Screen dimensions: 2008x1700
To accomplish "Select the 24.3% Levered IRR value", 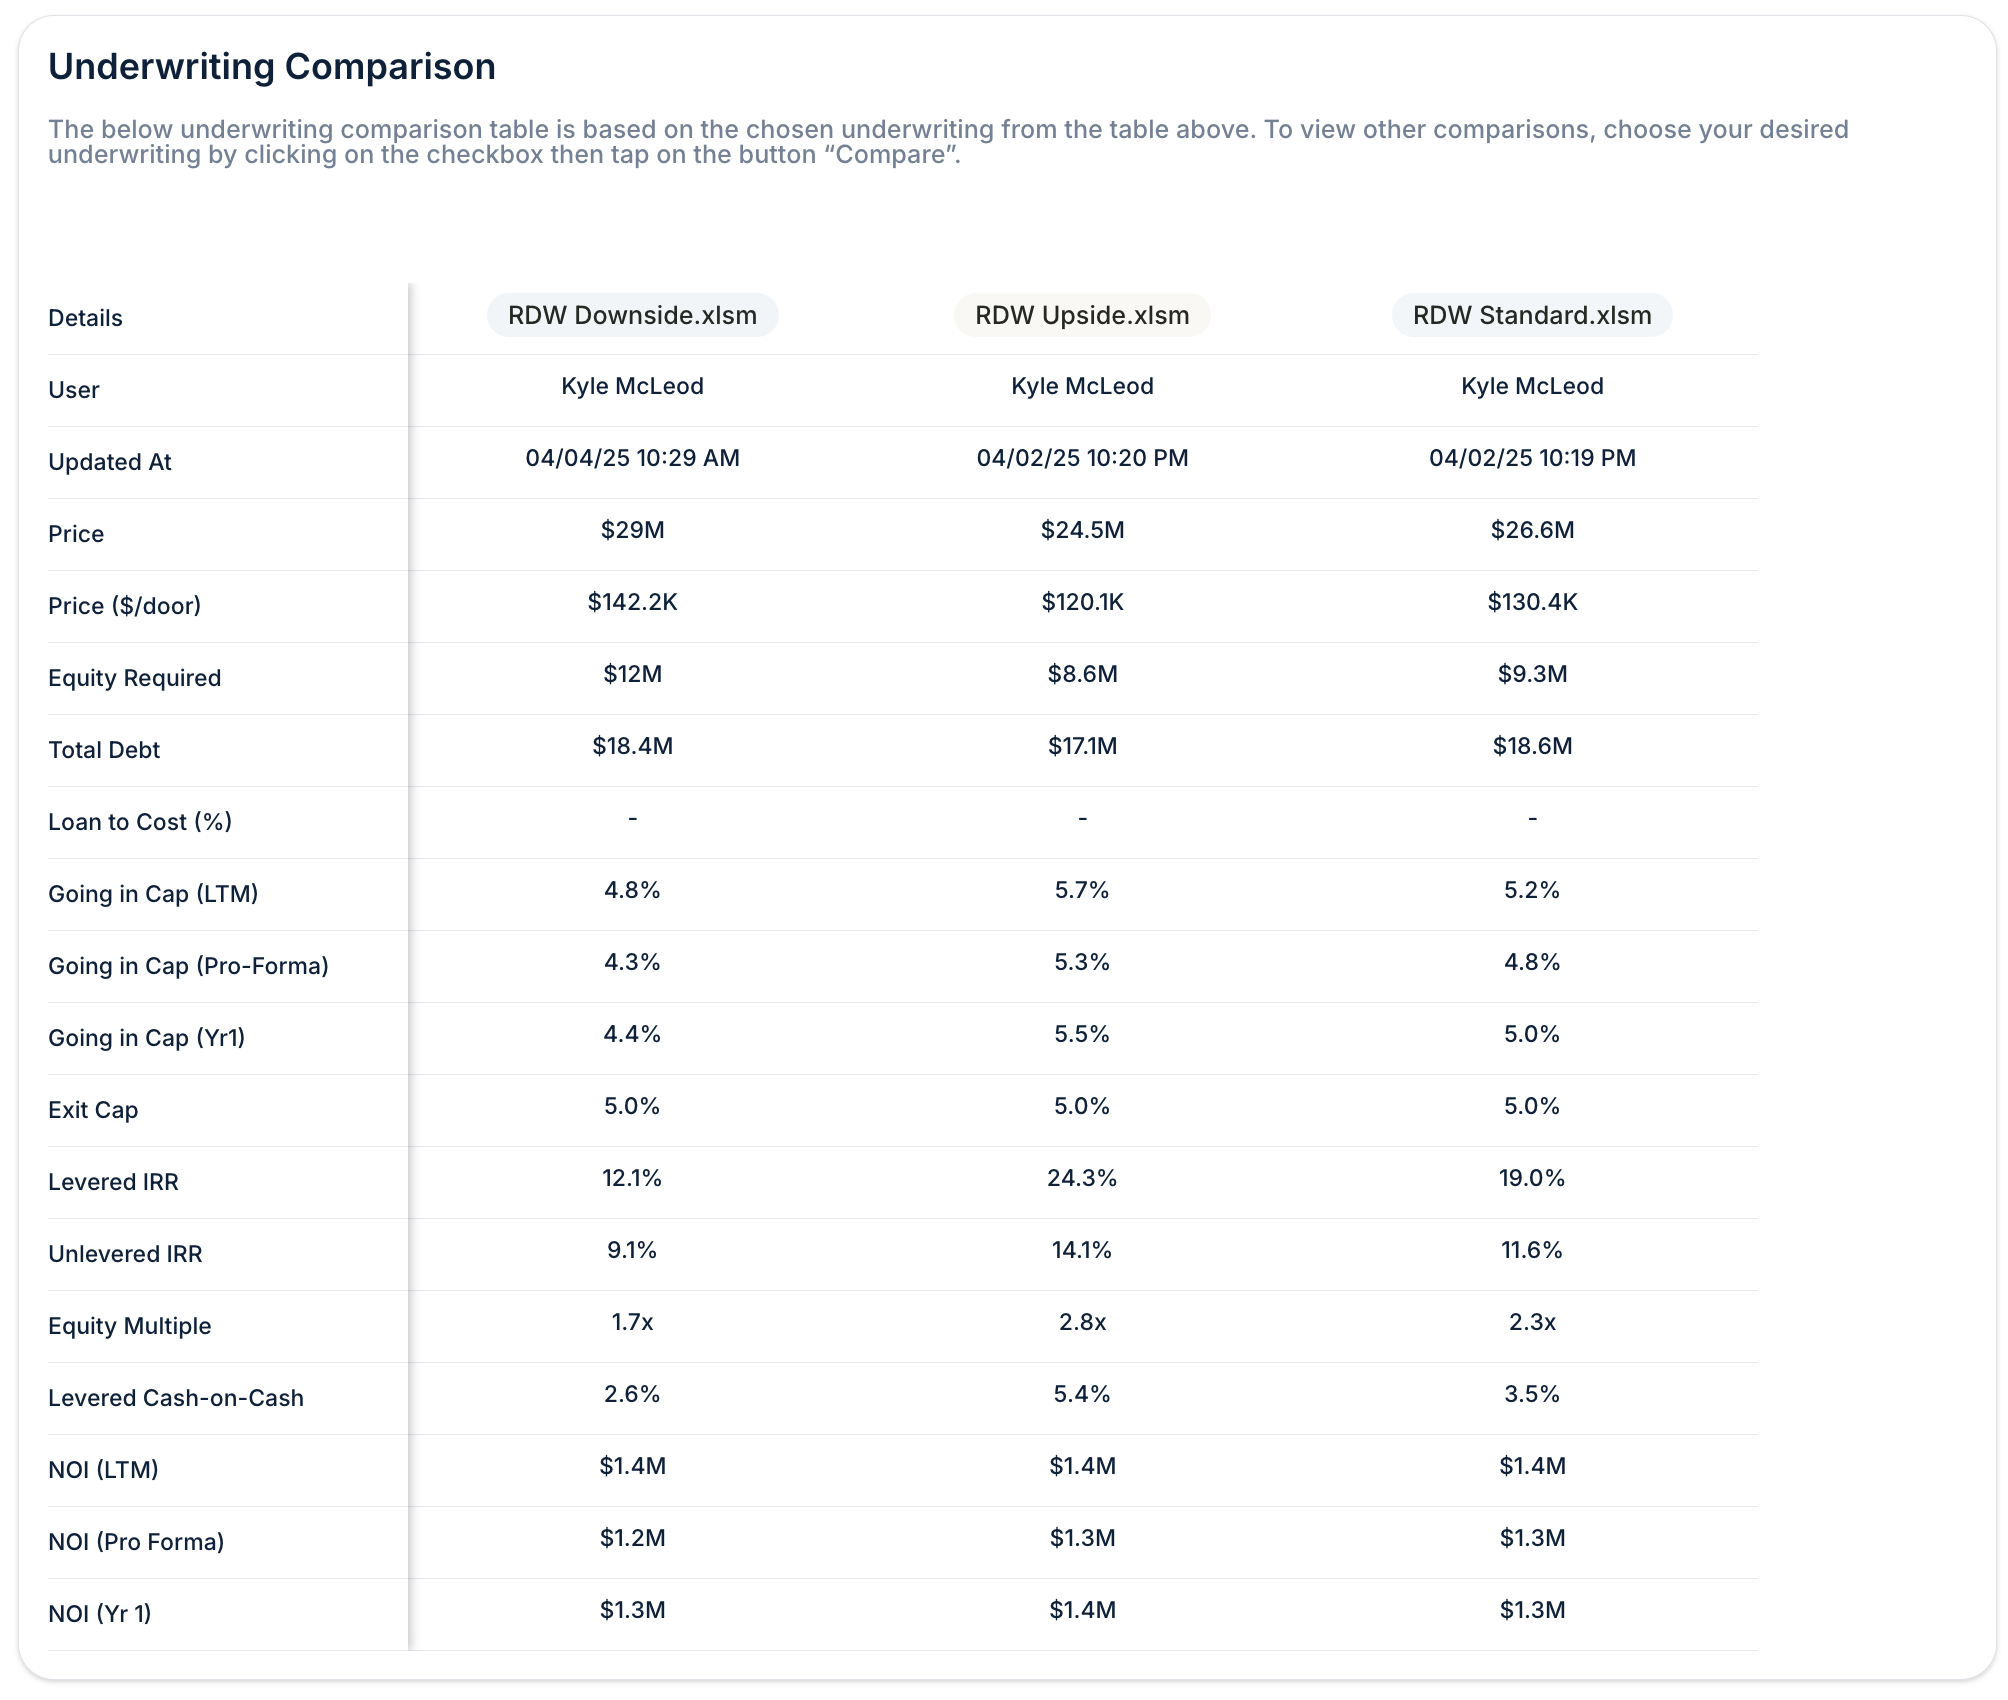I will pyautogui.click(x=1082, y=1178).
